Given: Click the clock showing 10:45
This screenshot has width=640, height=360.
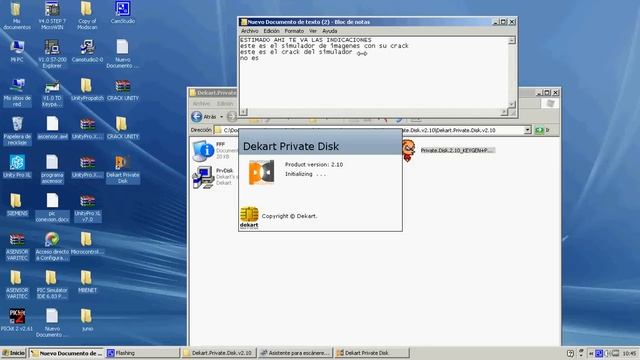Looking at the screenshot, I should coord(629,353).
